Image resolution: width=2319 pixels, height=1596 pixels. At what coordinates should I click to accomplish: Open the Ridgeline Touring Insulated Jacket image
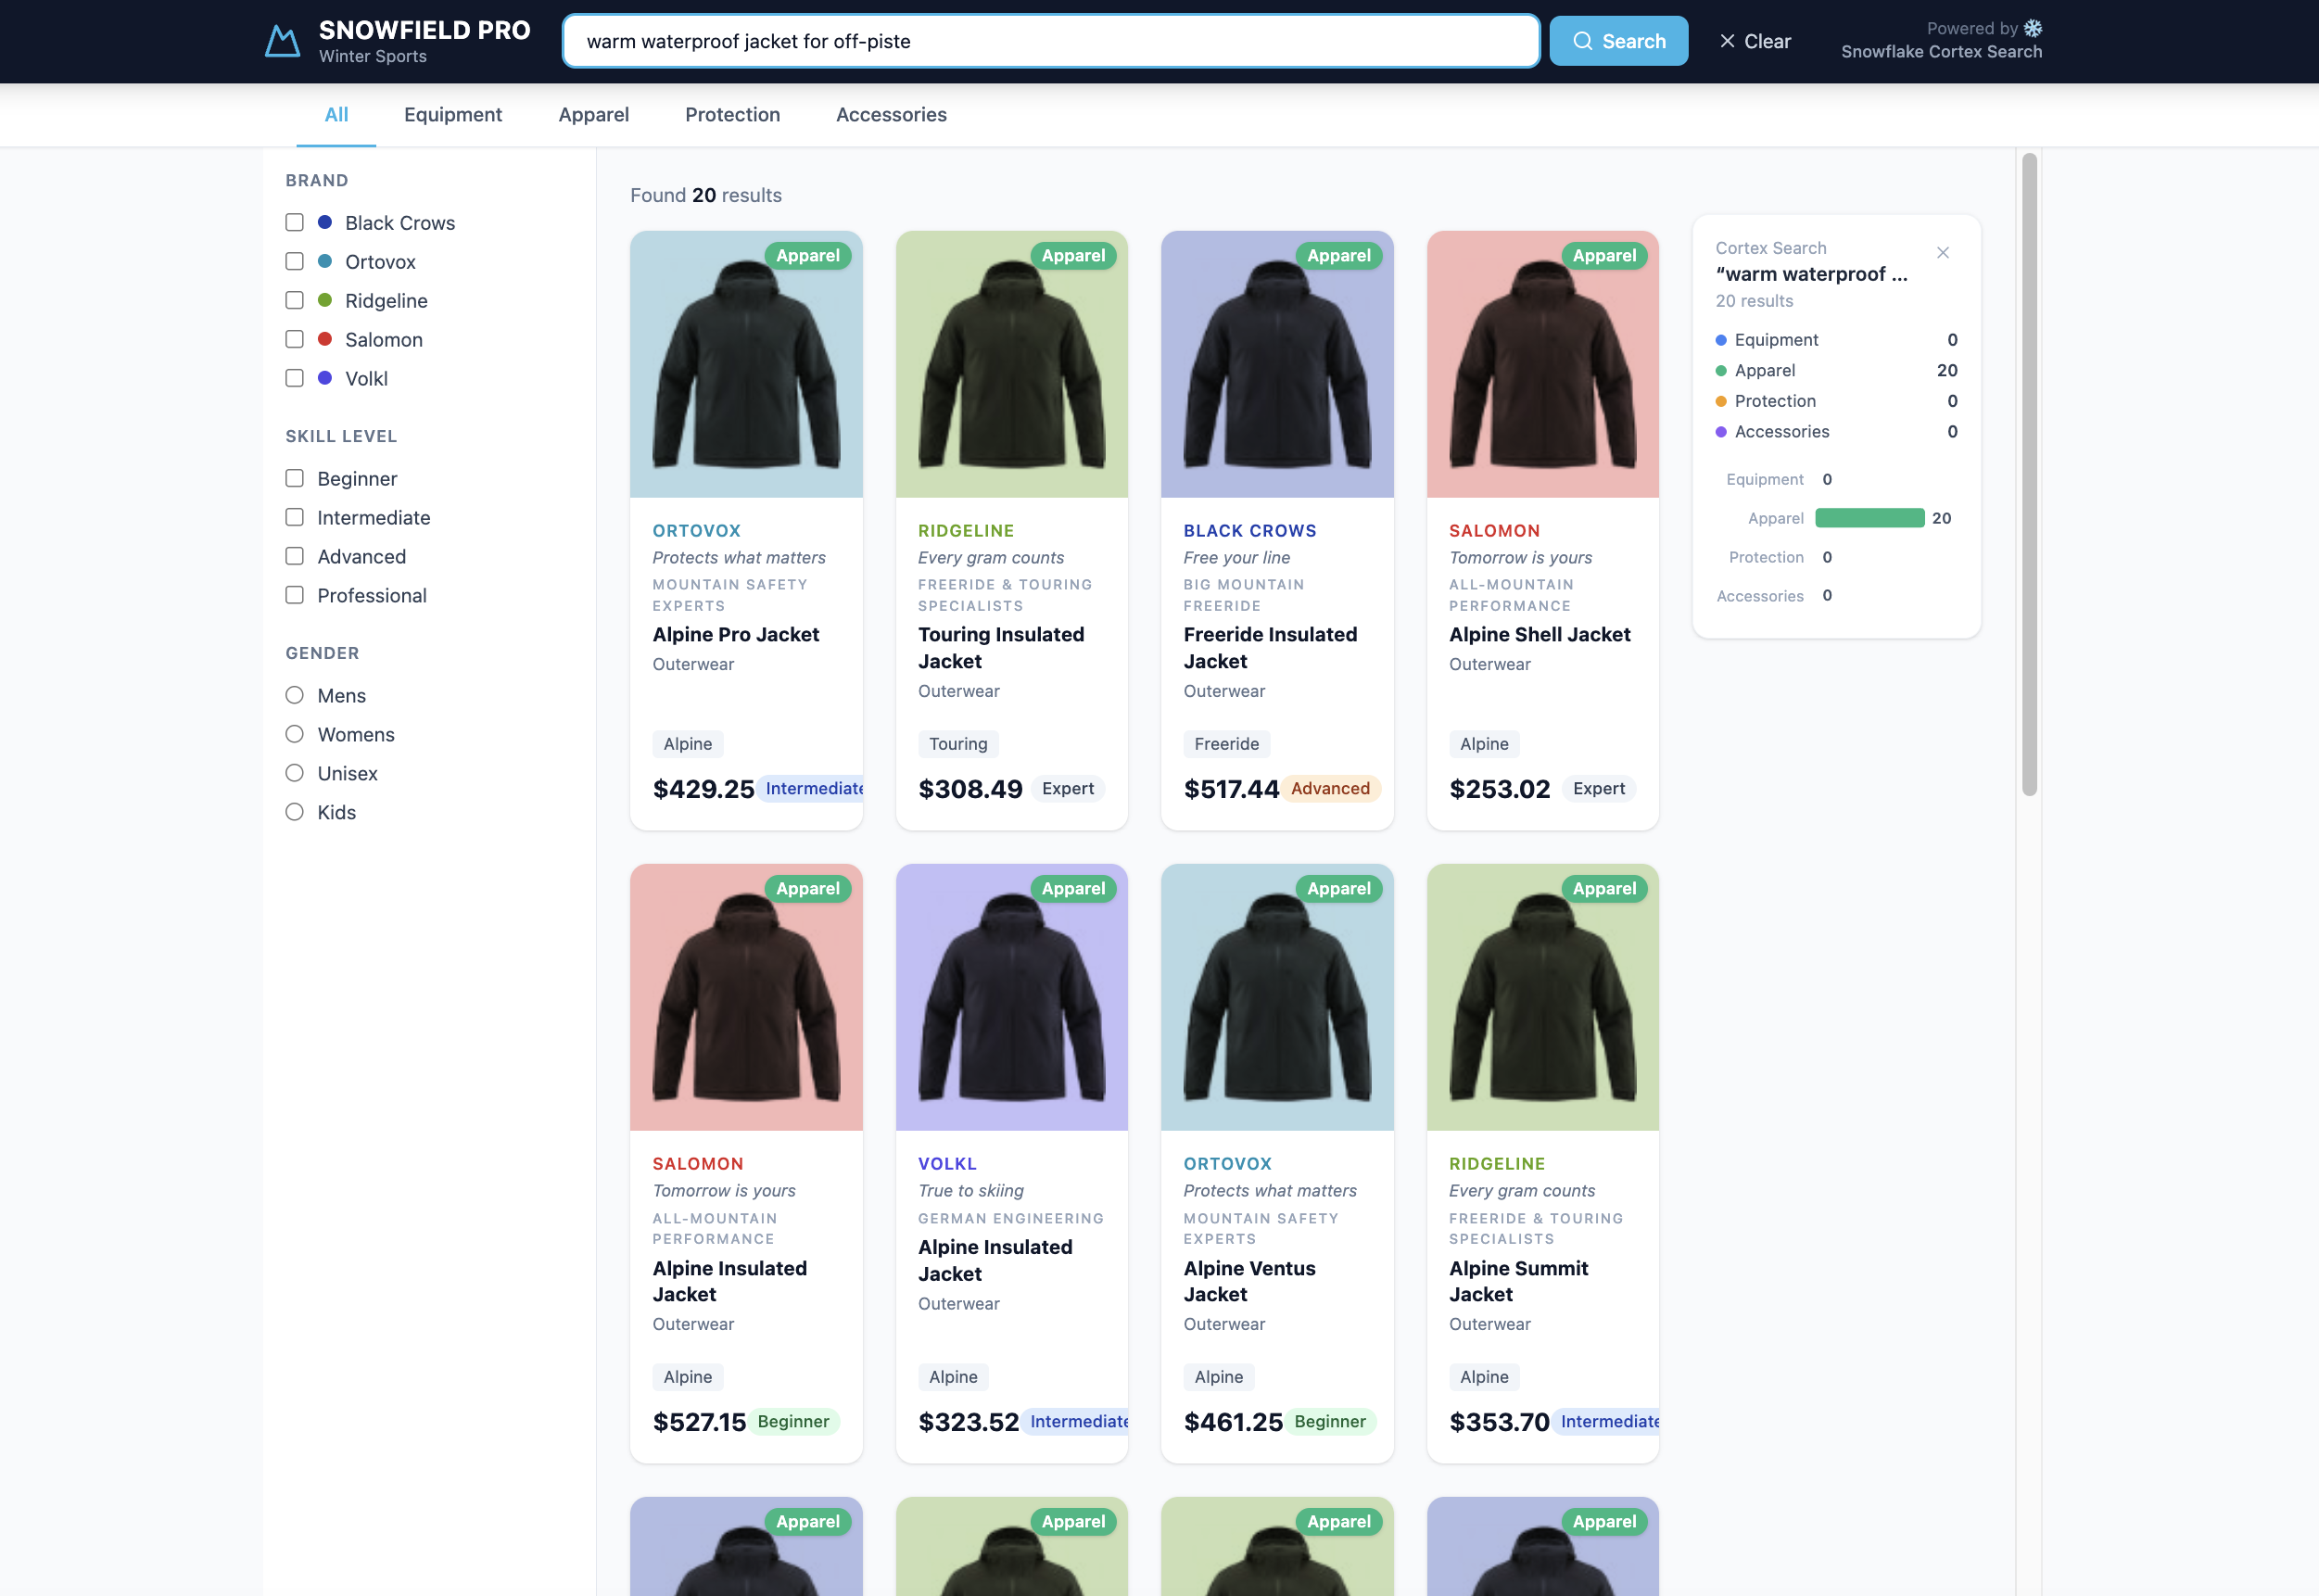click(1011, 365)
